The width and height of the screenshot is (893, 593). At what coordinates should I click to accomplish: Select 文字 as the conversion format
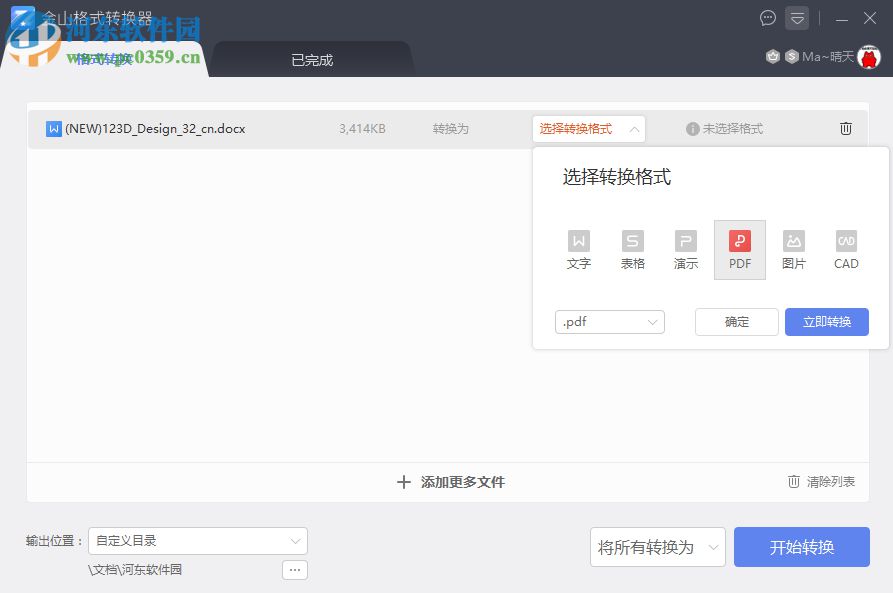578,249
